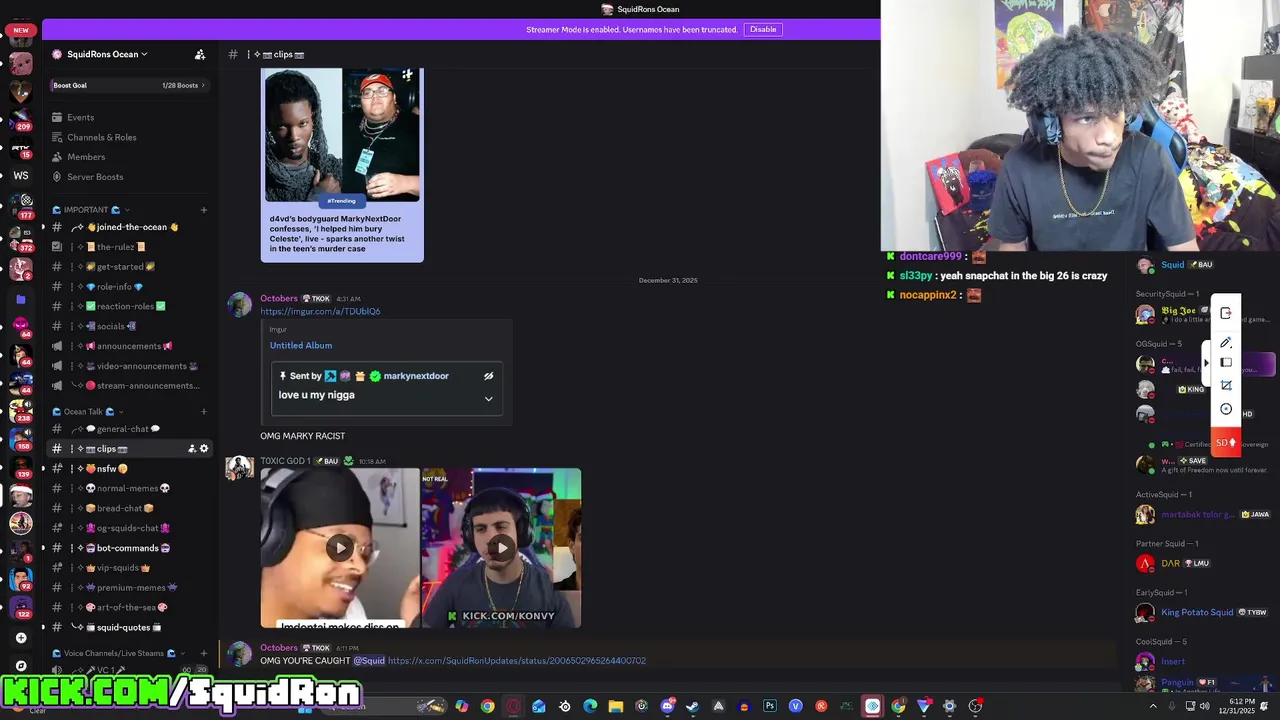The height and width of the screenshot is (720, 1280).
Task: Click the @Squid mention
Action: pos(369,661)
